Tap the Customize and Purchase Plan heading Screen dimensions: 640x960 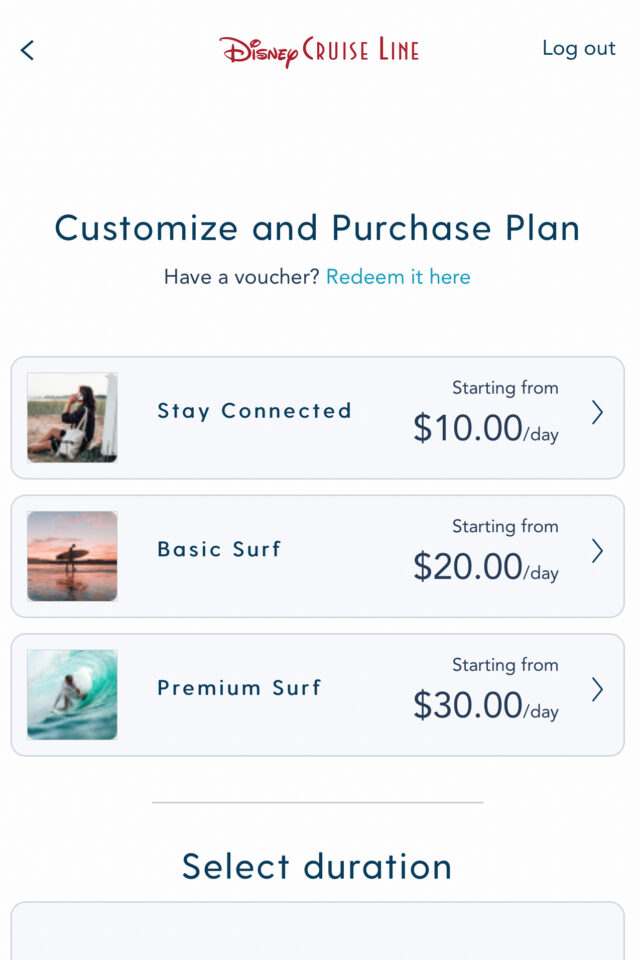coord(317,229)
